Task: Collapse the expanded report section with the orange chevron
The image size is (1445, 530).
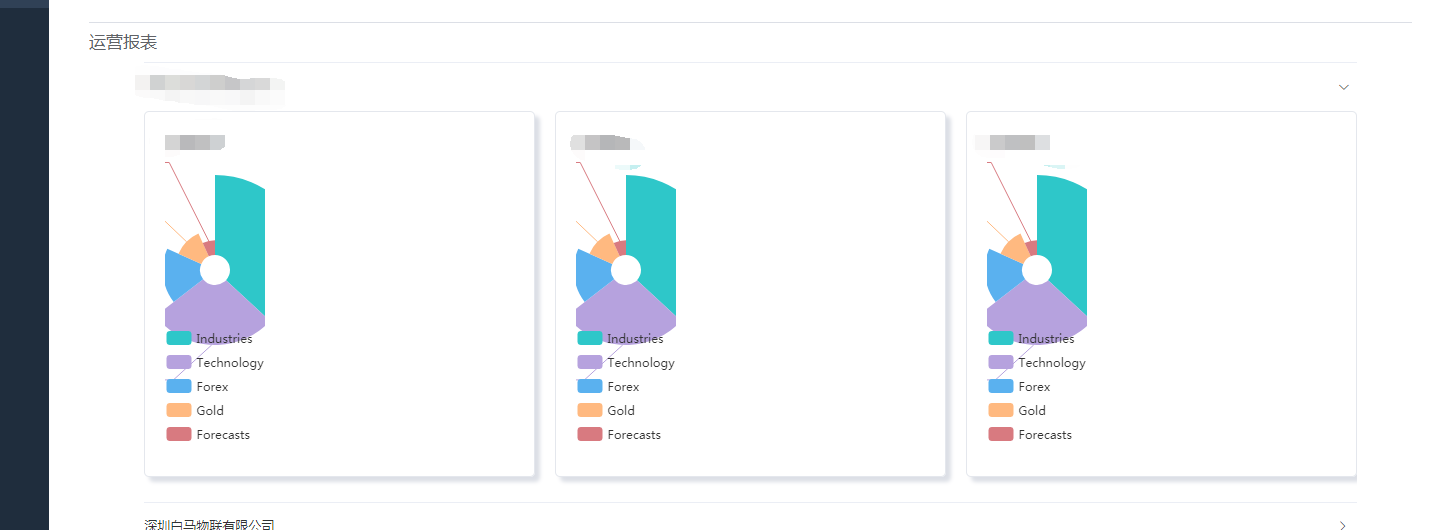Action: (1343, 87)
